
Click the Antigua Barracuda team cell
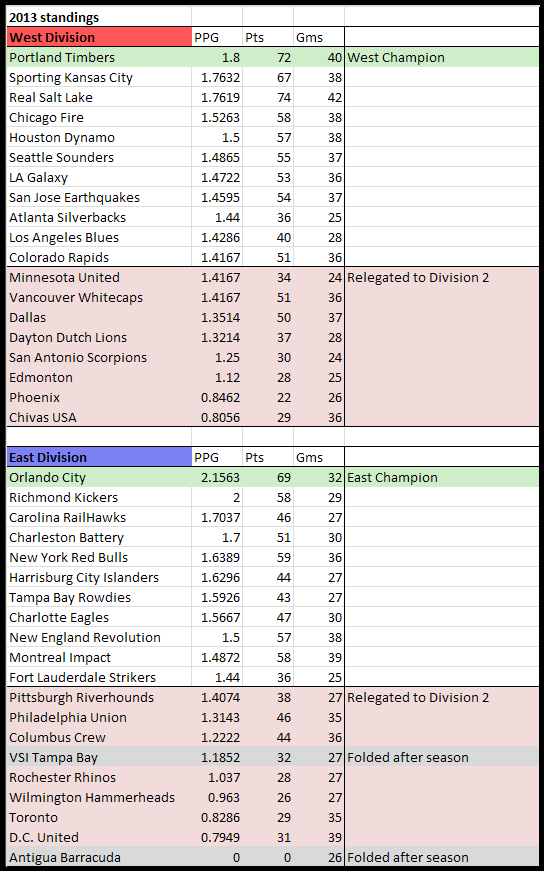pos(99,857)
